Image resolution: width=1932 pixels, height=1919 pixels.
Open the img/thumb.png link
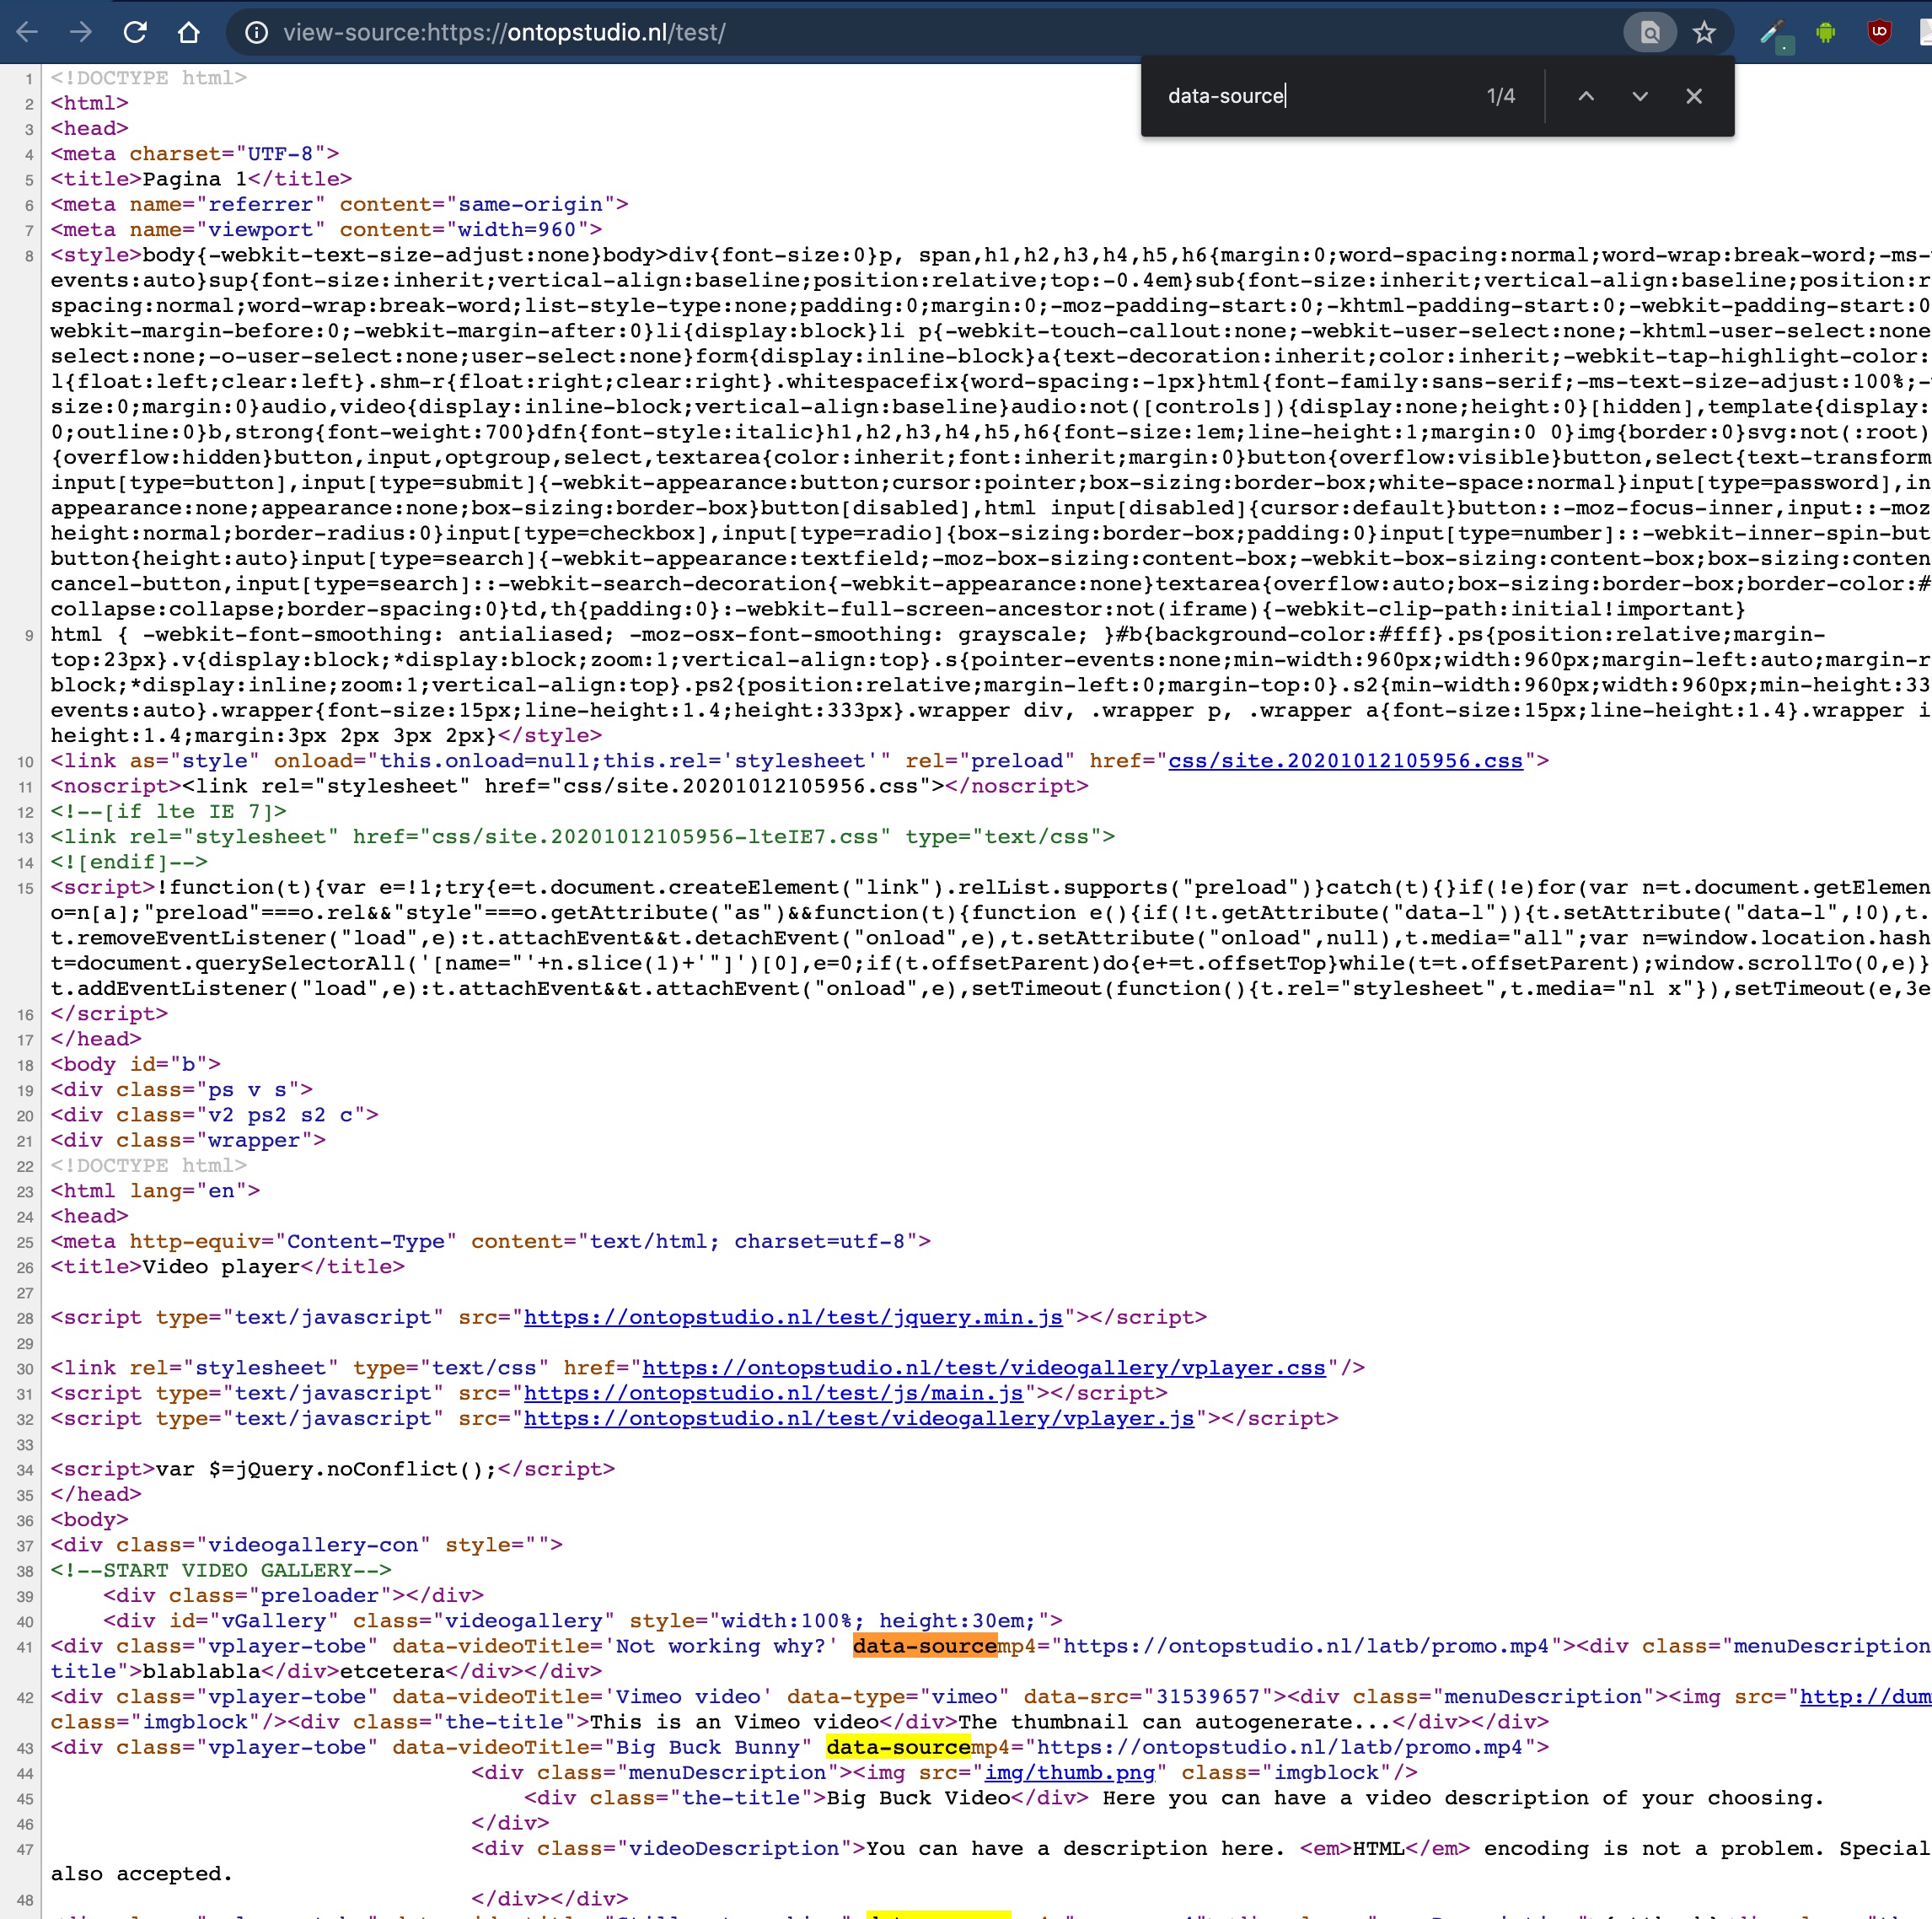1070,1772
